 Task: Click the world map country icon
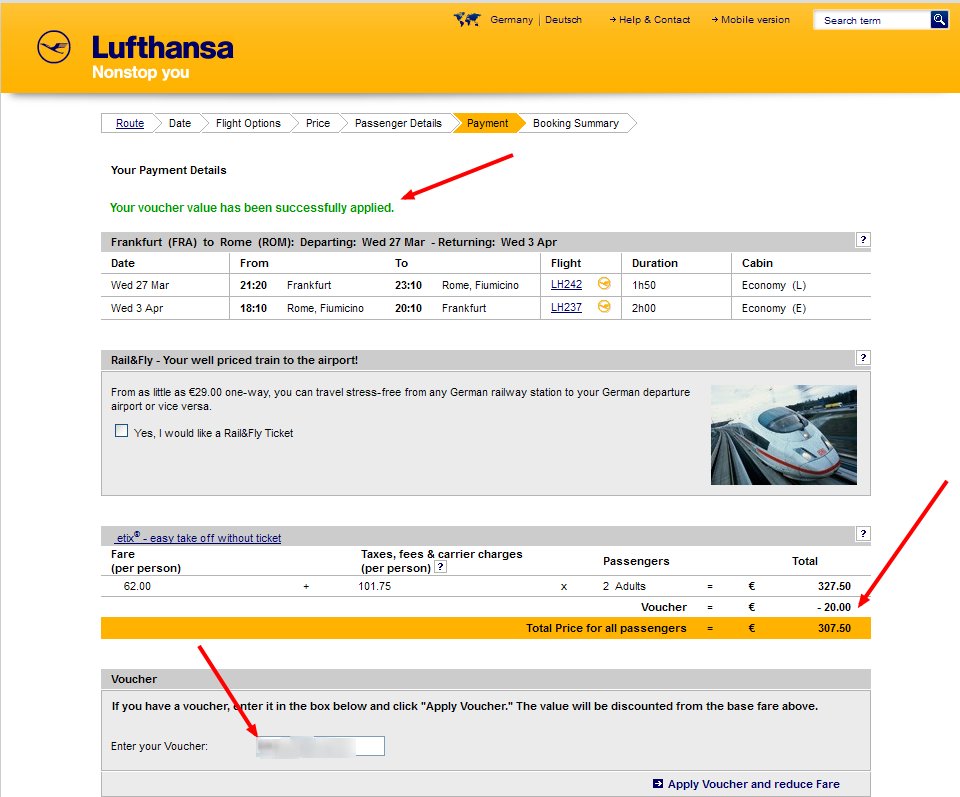coord(467,20)
